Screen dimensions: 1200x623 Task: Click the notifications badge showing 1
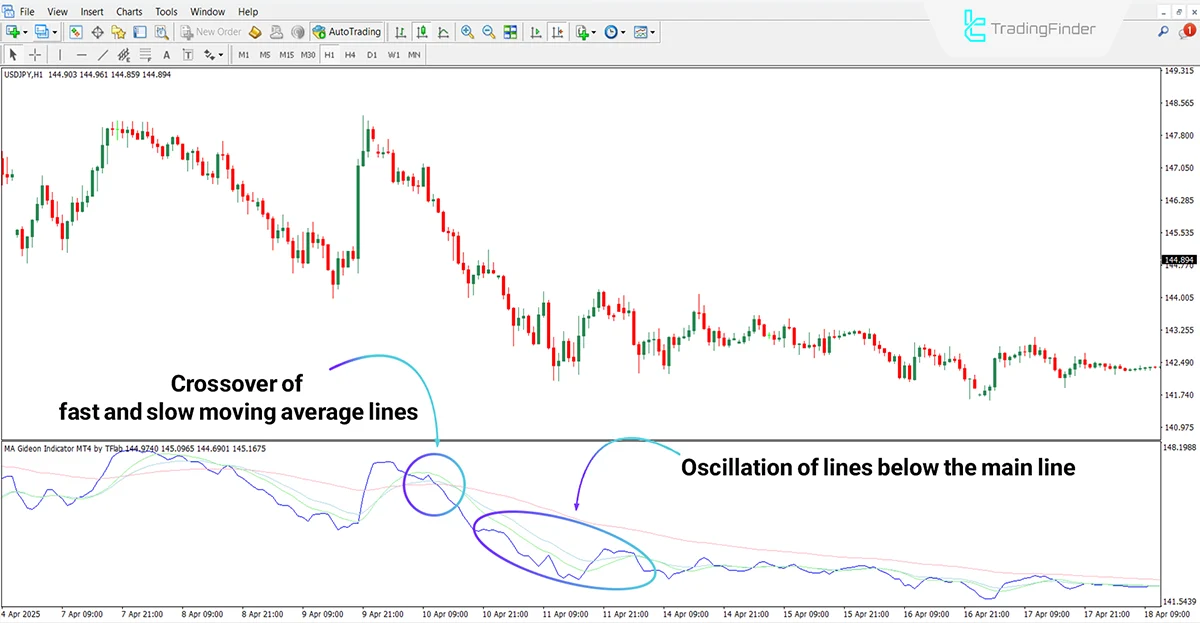(1189, 31)
